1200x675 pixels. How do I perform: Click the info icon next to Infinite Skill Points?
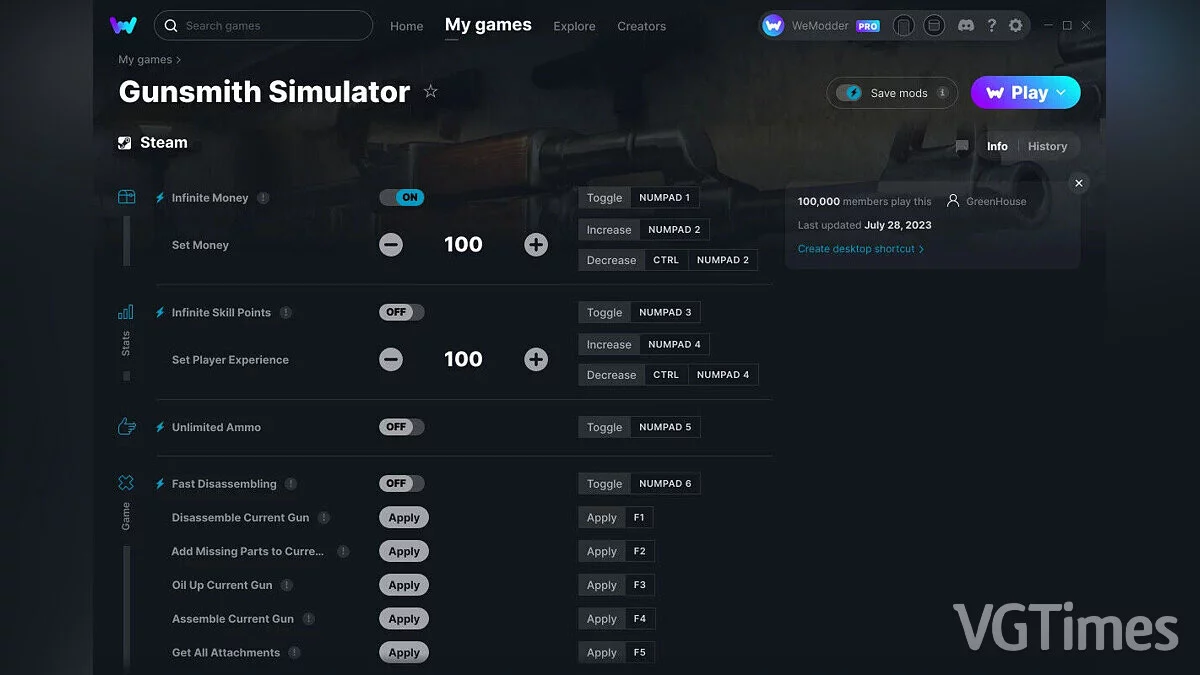[286, 313]
